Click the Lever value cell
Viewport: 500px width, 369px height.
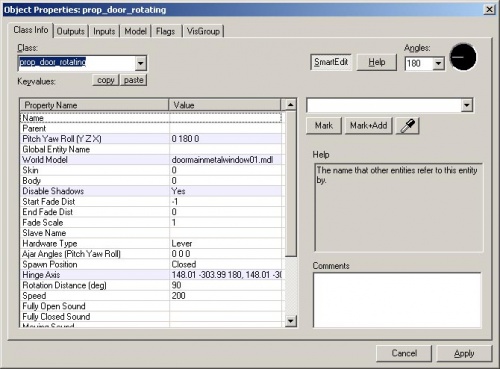(x=226, y=243)
